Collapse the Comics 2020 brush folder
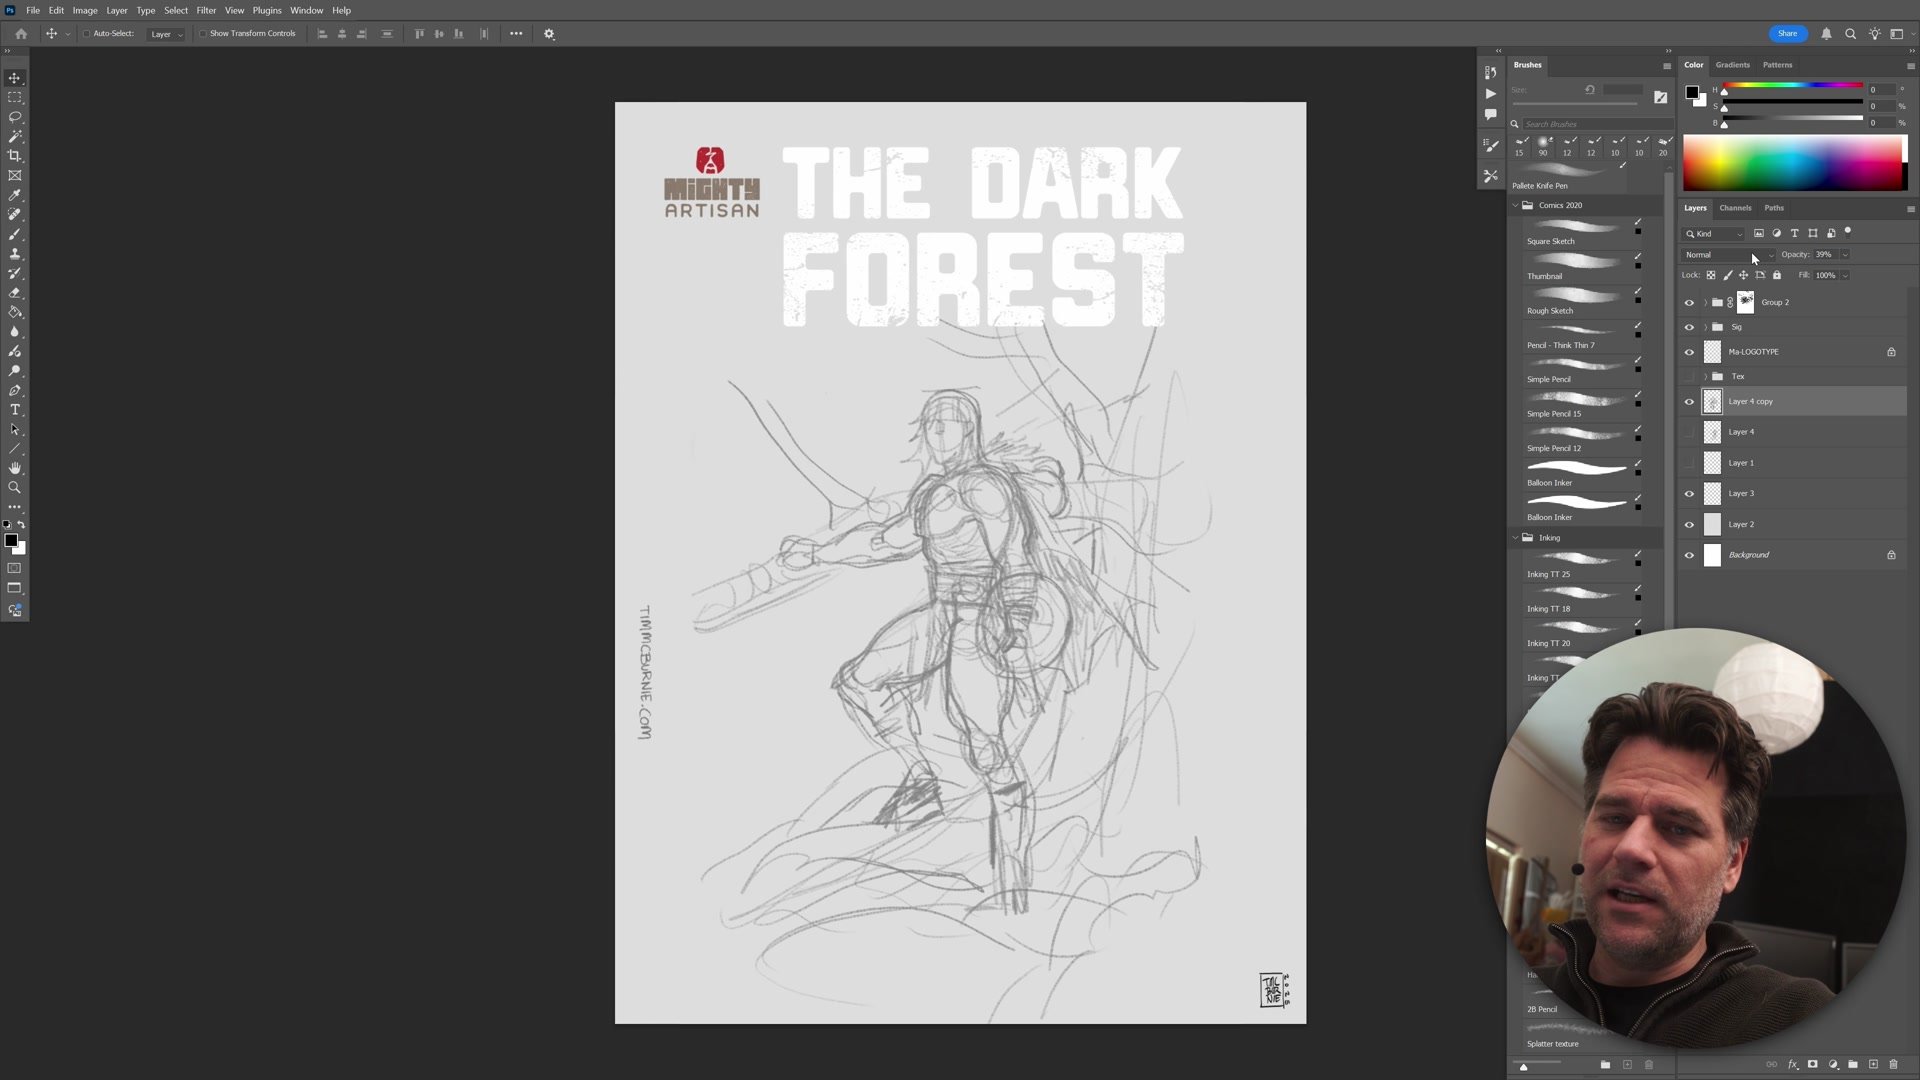This screenshot has height=1080, width=1920. coord(1515,205)
